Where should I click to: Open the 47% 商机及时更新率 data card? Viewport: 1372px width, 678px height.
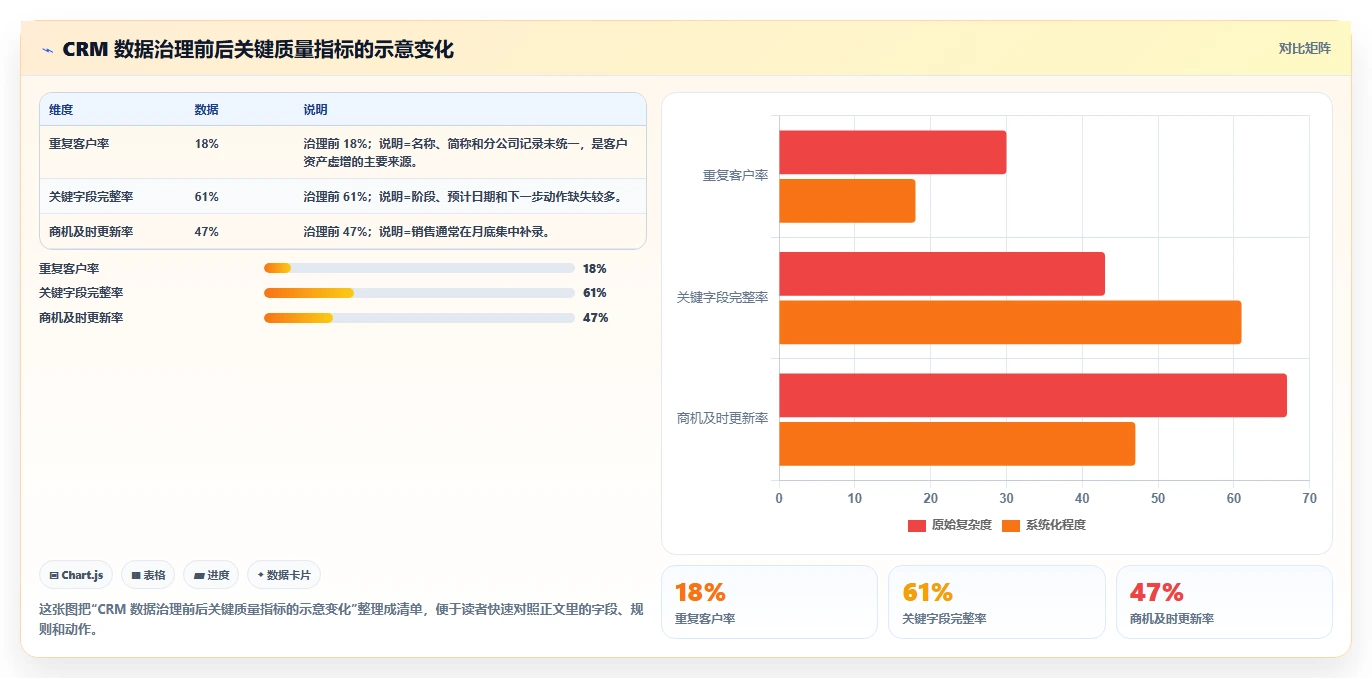(x=1224, y=602)
